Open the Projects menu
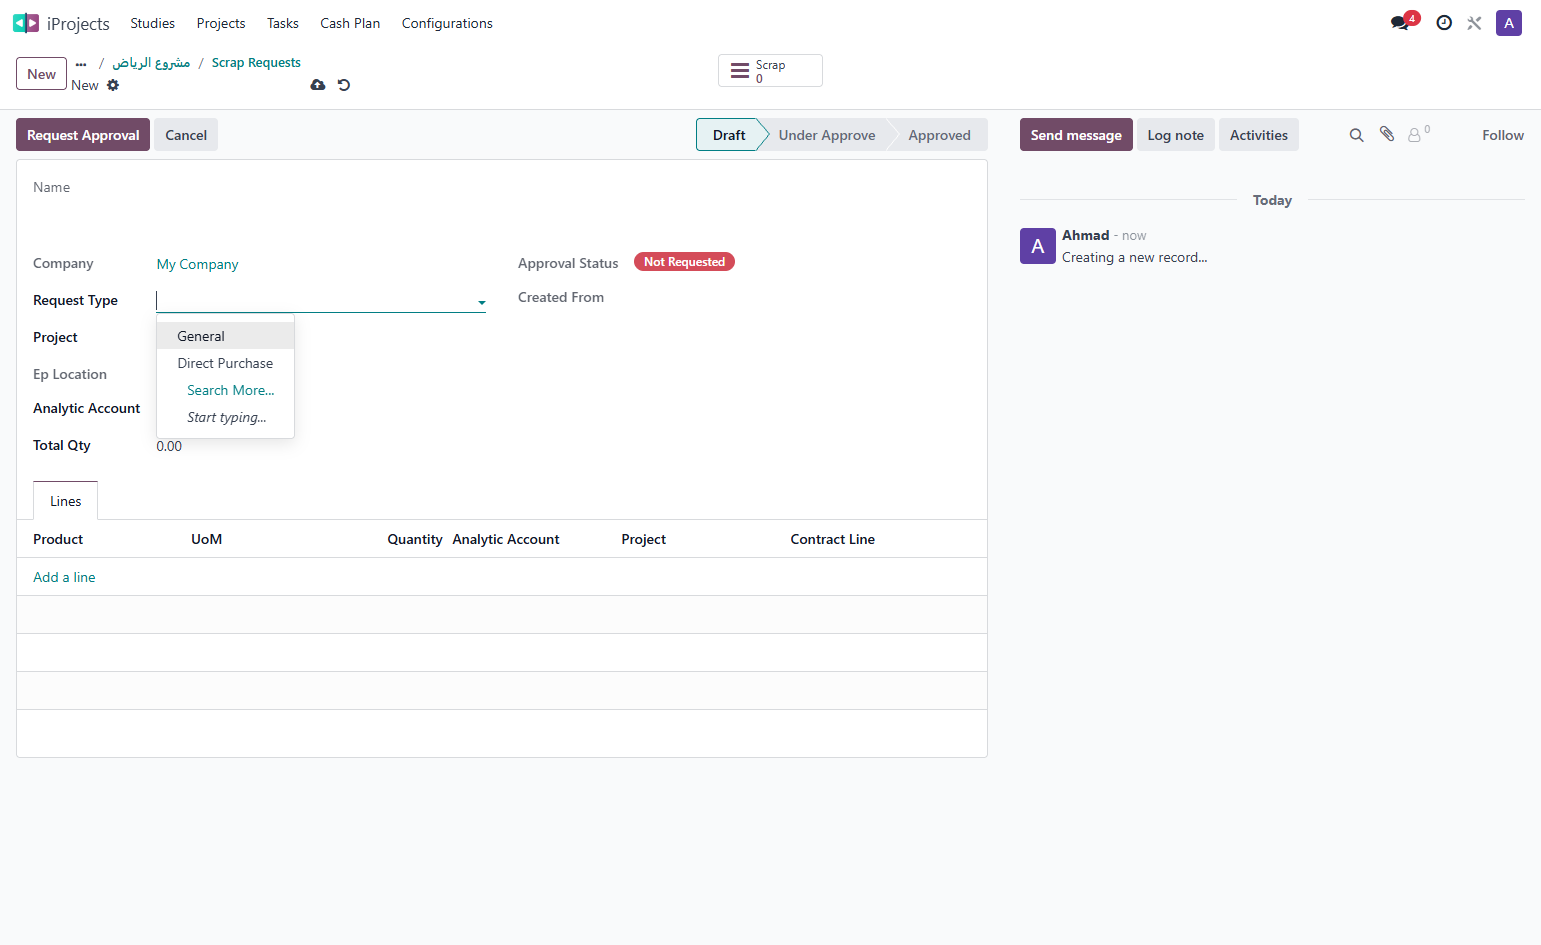1541x945 pixels. (x=221, y=23)
